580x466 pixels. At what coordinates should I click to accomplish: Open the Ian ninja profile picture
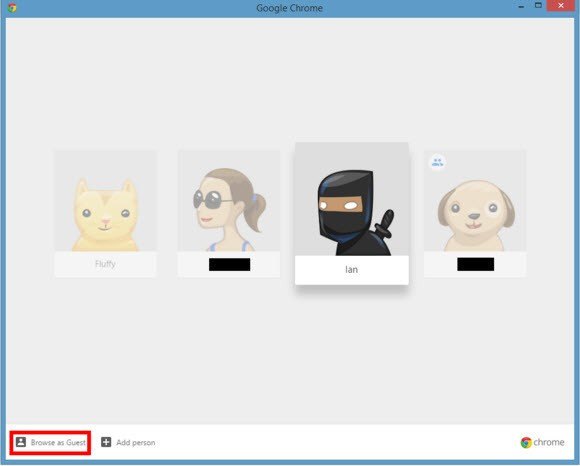point(352,199)
